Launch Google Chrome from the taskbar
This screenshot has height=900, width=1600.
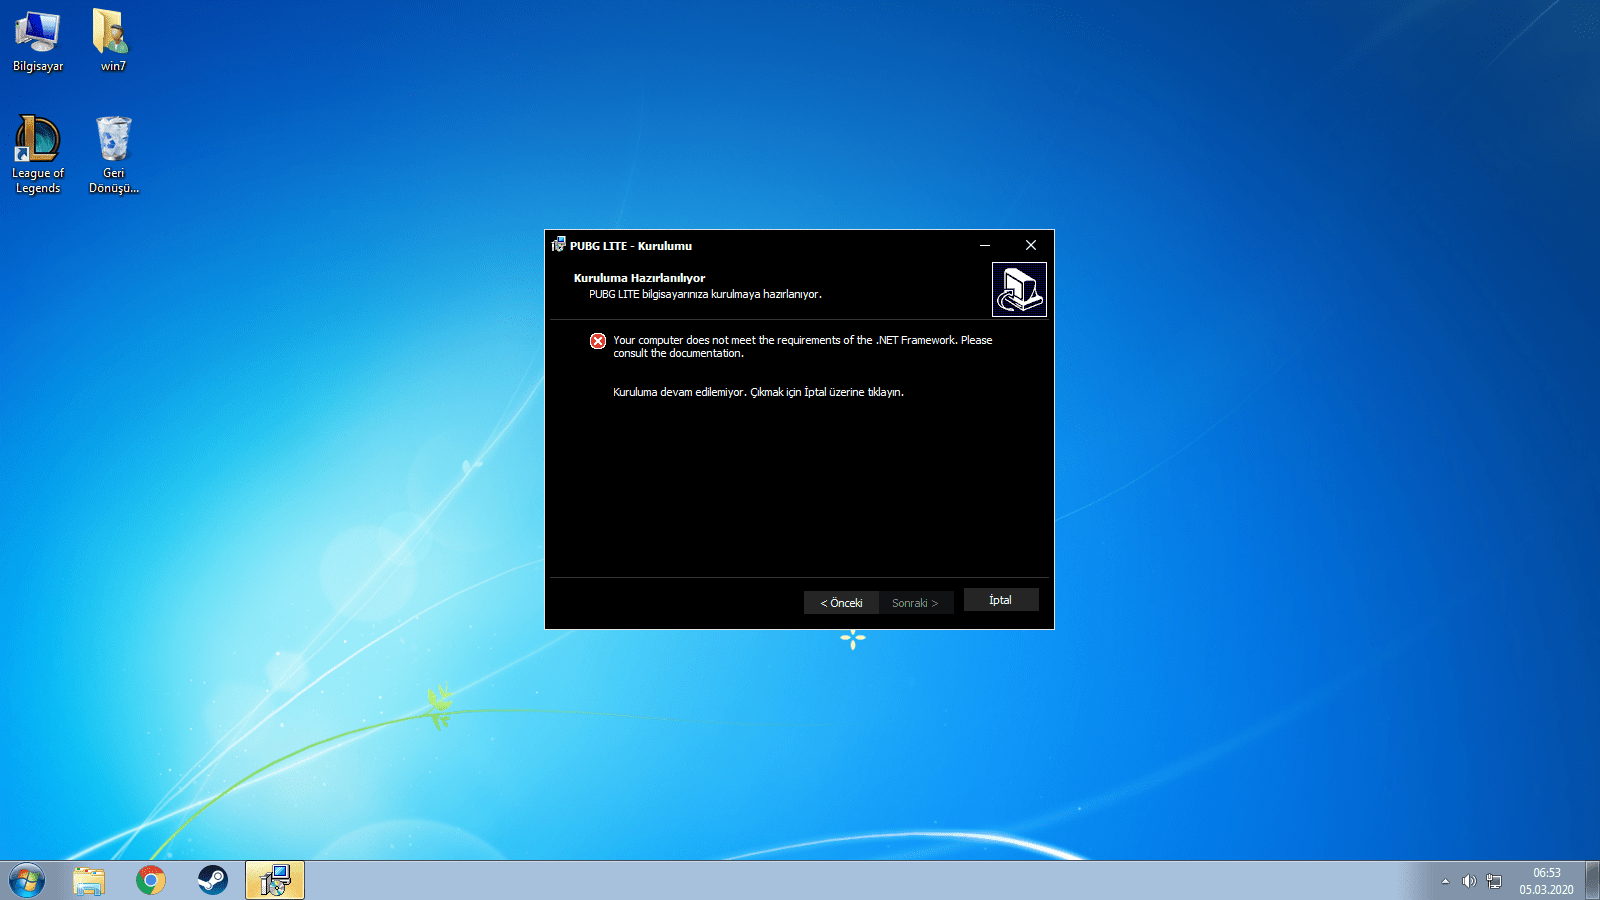[151, 881]
